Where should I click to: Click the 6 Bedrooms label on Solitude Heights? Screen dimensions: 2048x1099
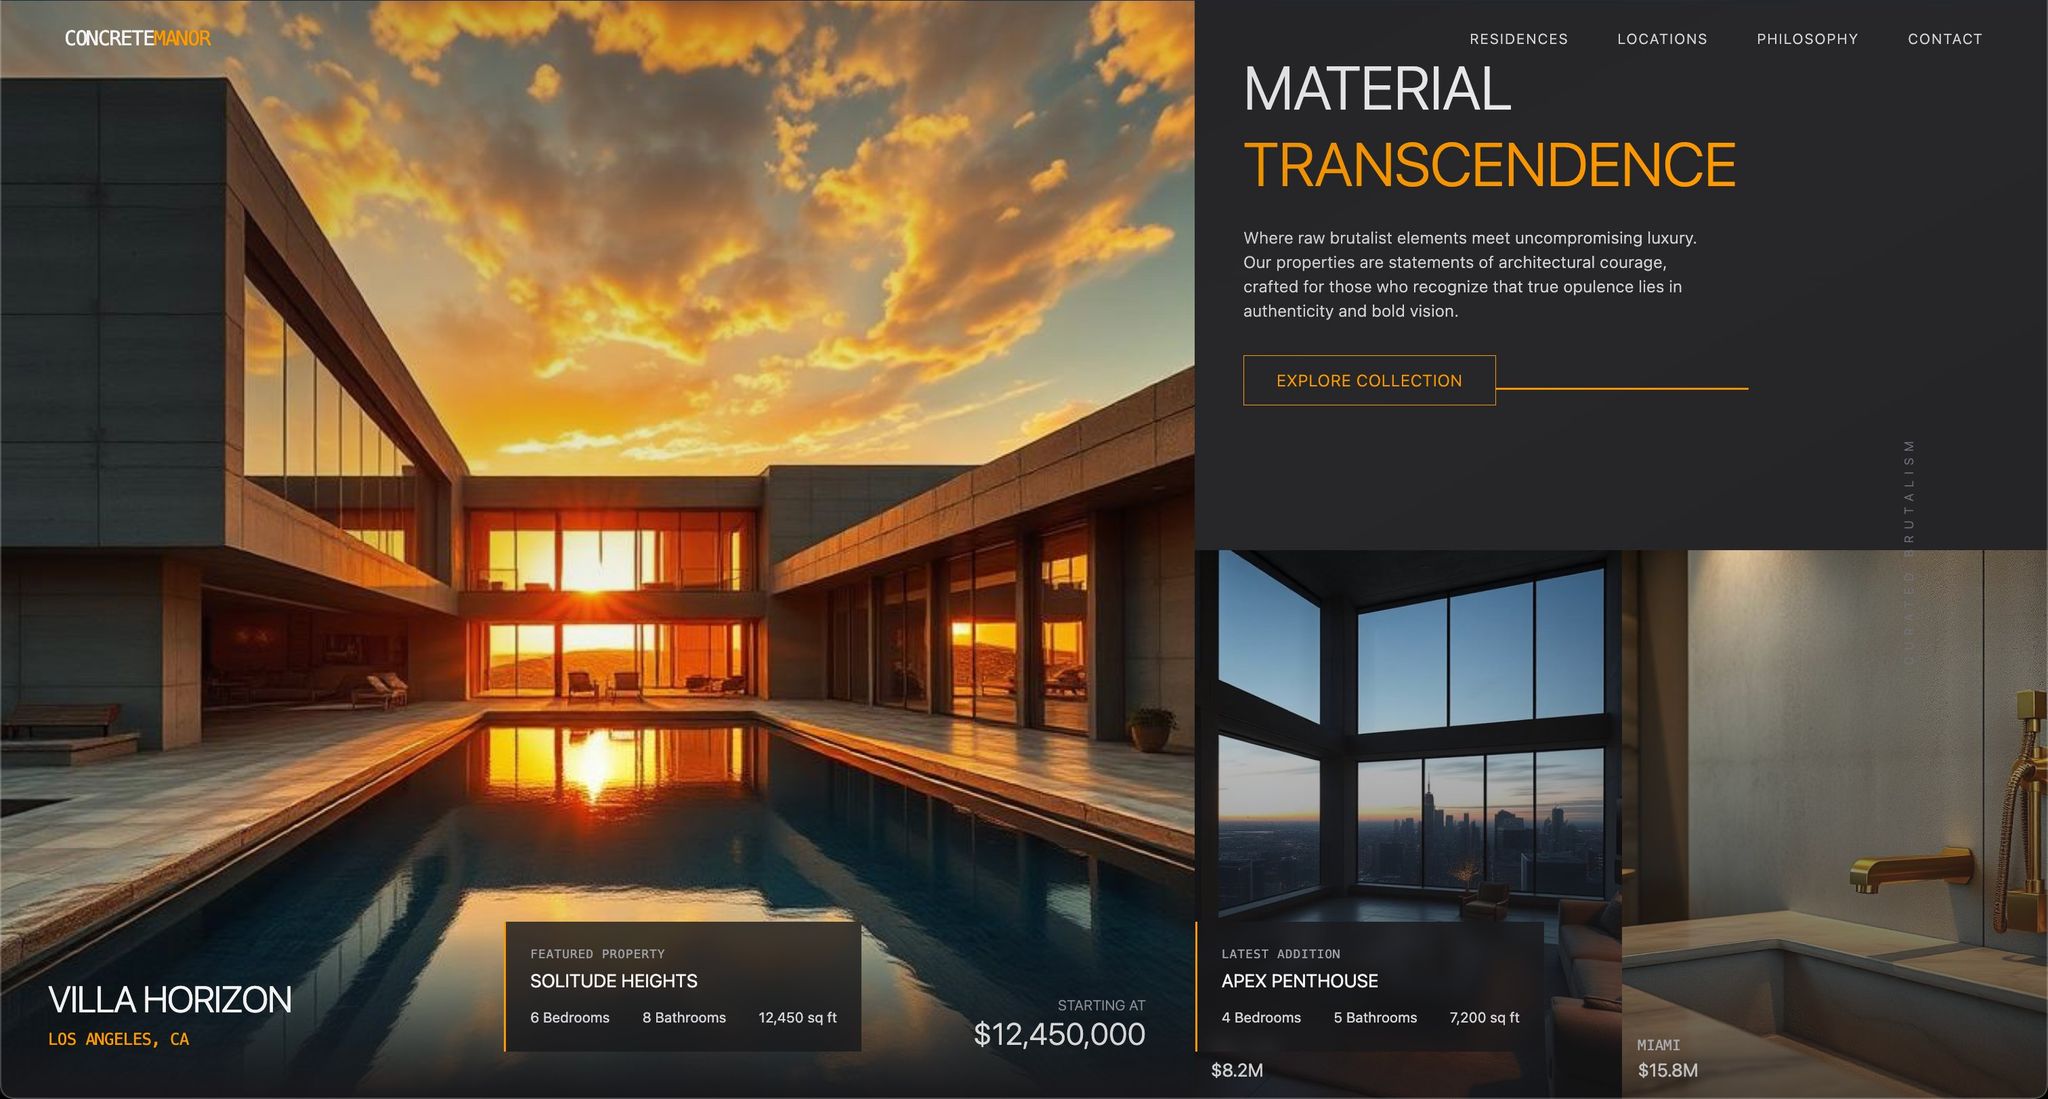pos(569,1017)
